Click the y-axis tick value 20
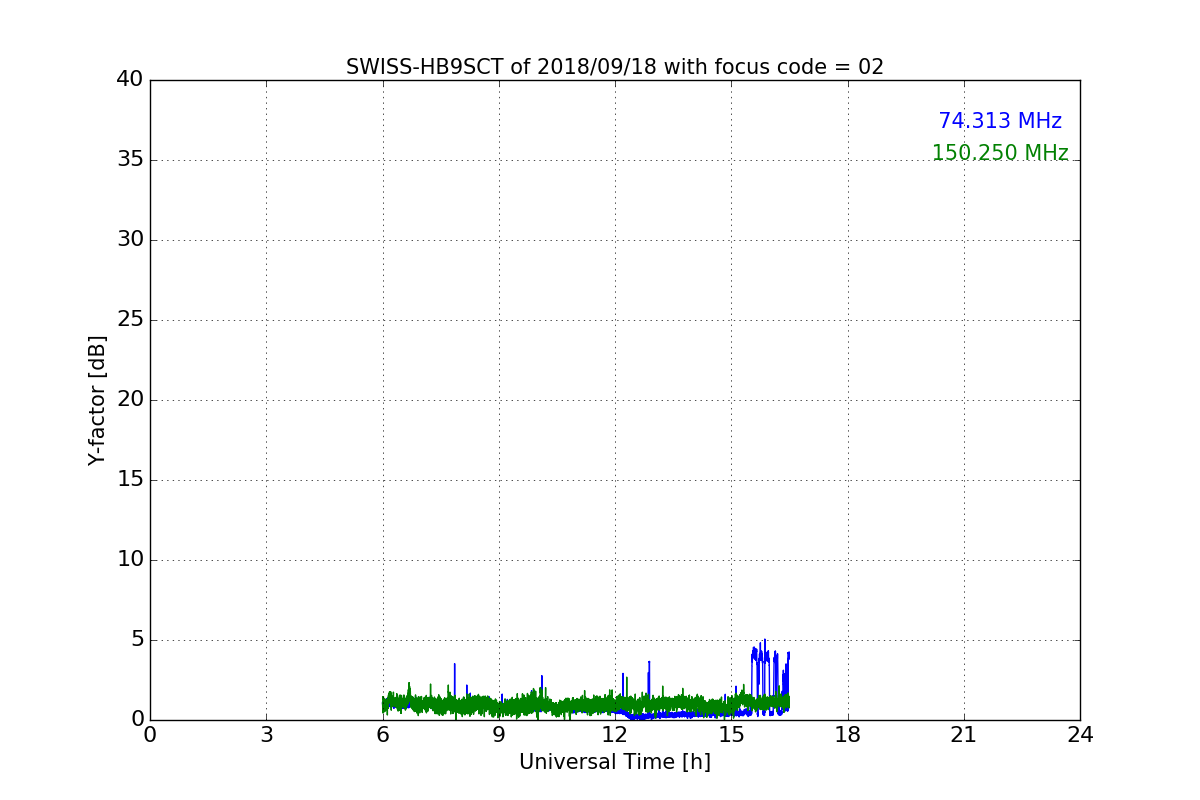Screen dimensions: 1200x800 pos(130,400)
